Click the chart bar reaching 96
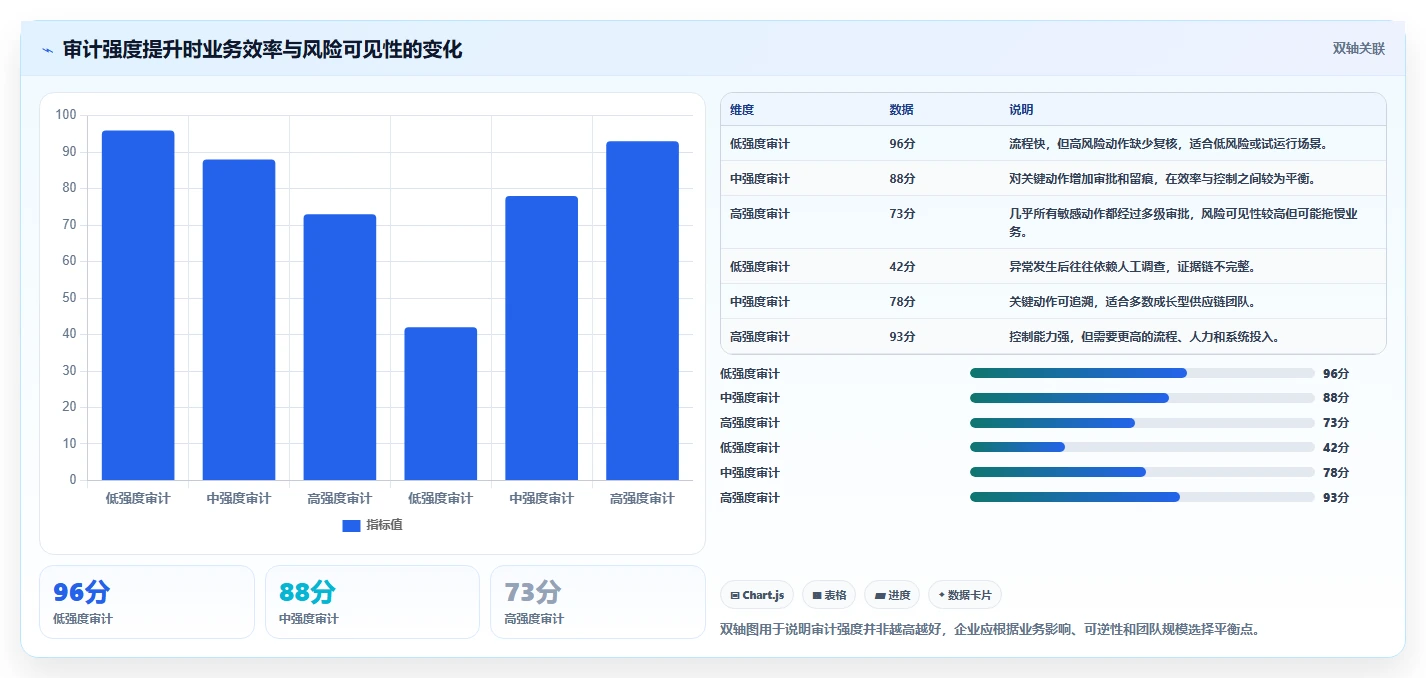This screenshot has width=1426, height=678. click(138, 305)
